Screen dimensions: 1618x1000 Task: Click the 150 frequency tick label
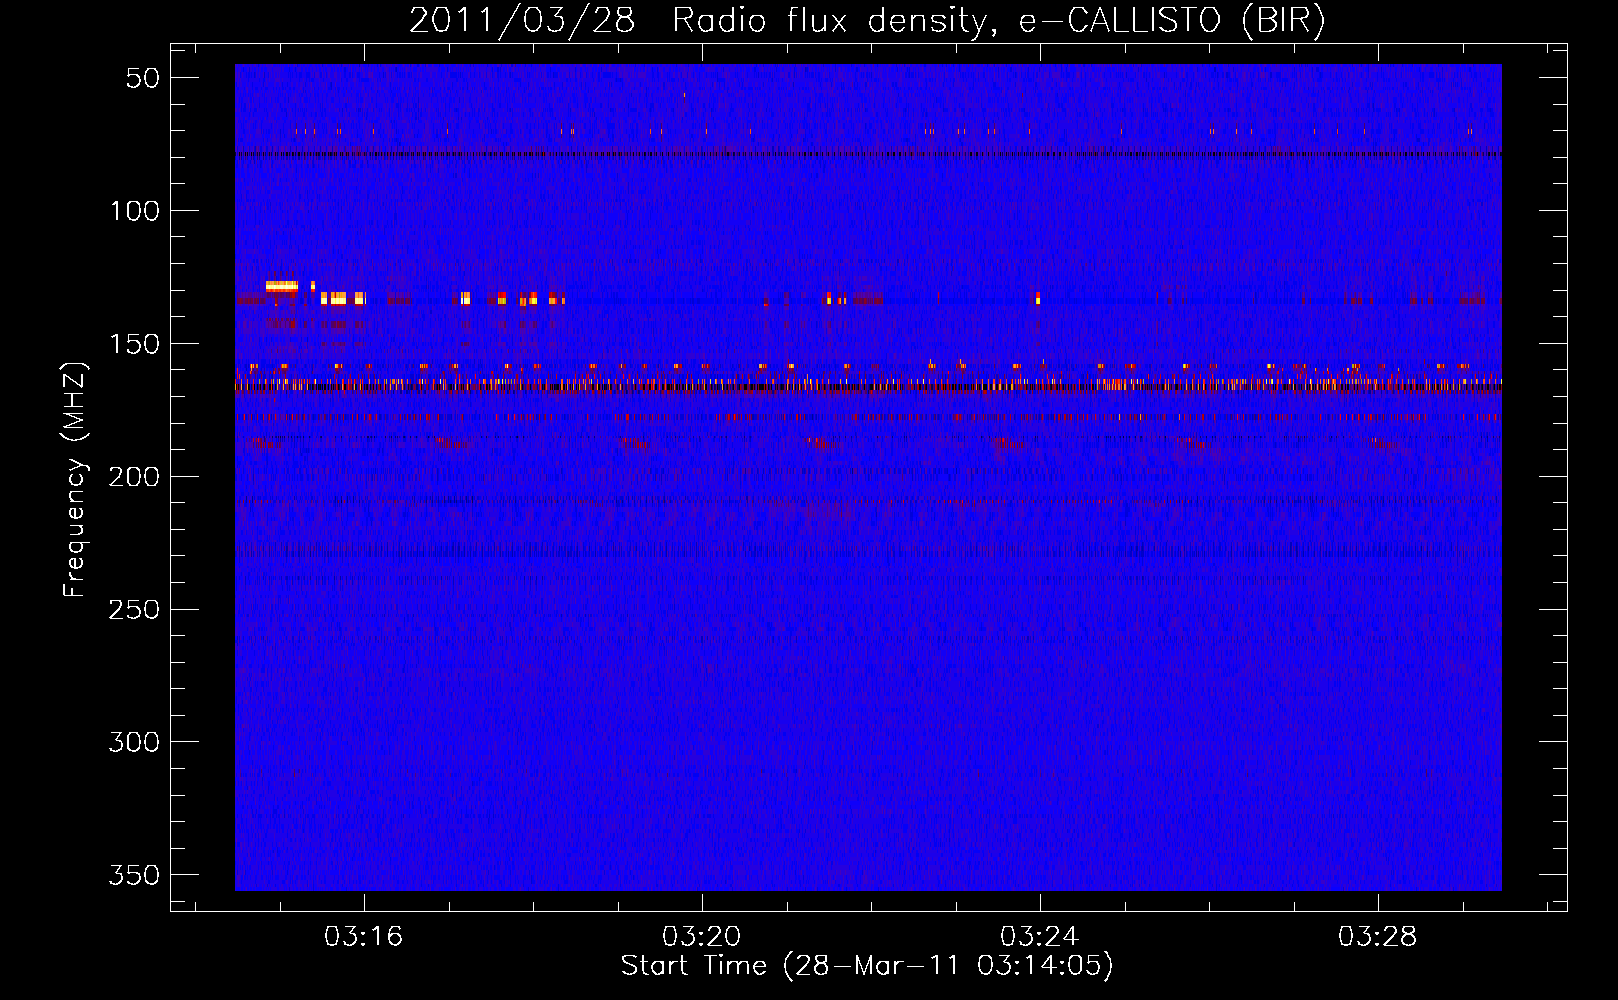[135, 344]
